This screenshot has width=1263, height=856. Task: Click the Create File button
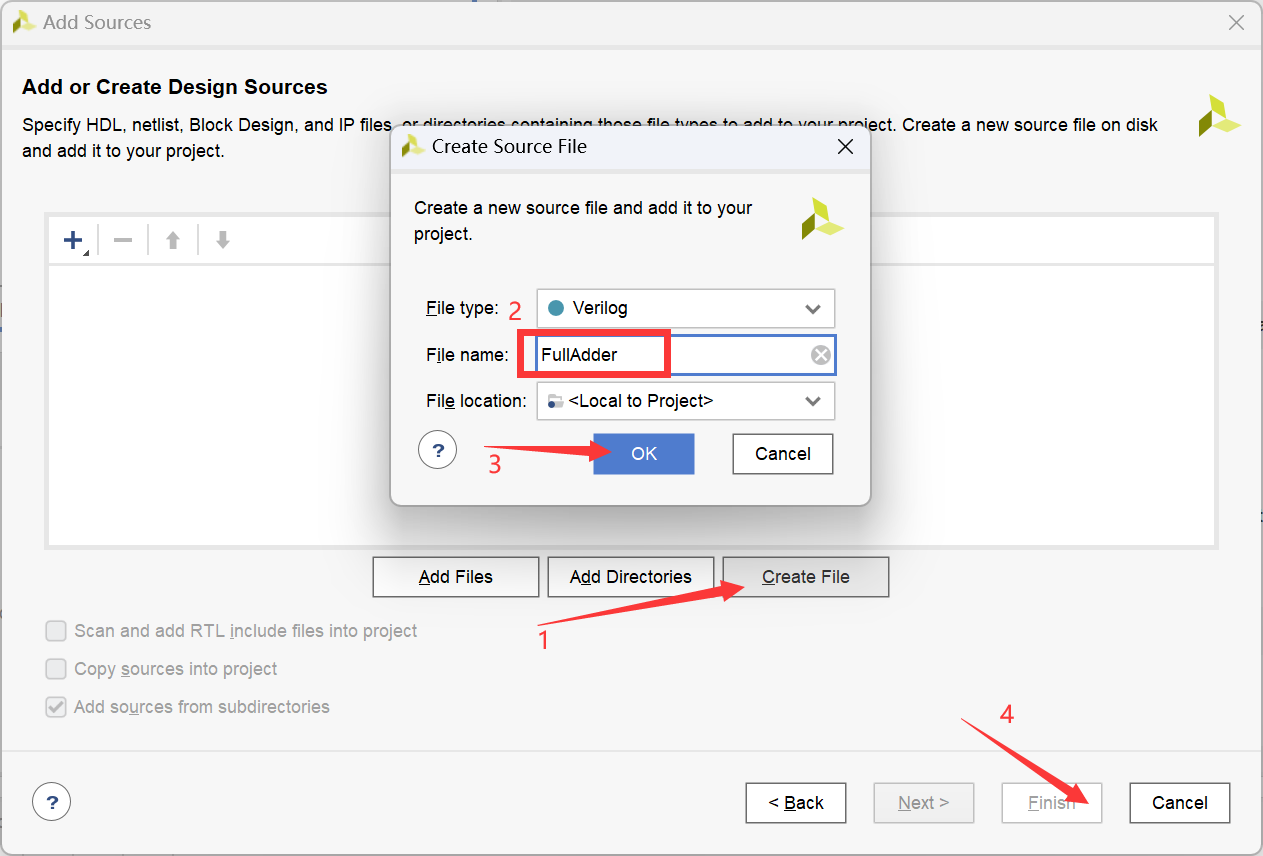[805, 577]
